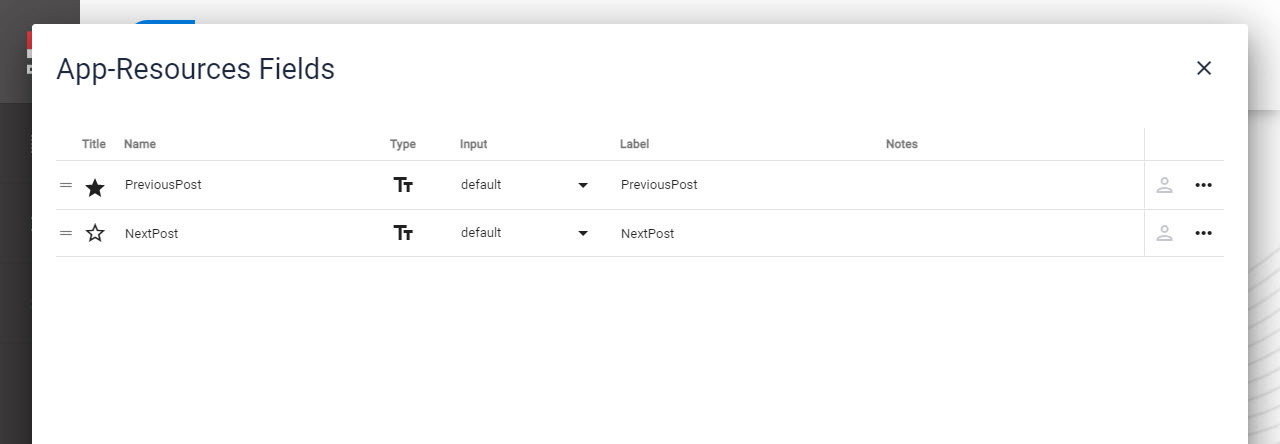
Task: Click the Name column header
Action: point(140,144)
